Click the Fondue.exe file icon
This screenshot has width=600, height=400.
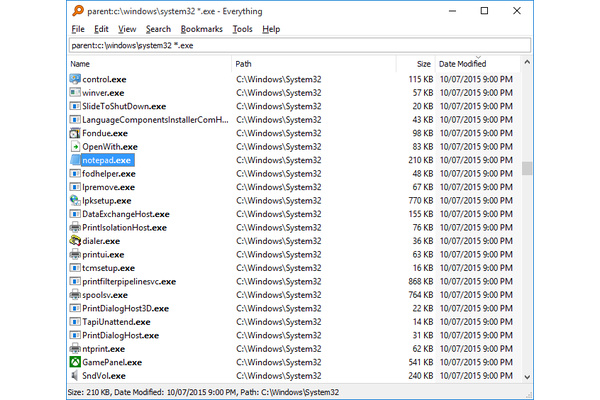75,133
